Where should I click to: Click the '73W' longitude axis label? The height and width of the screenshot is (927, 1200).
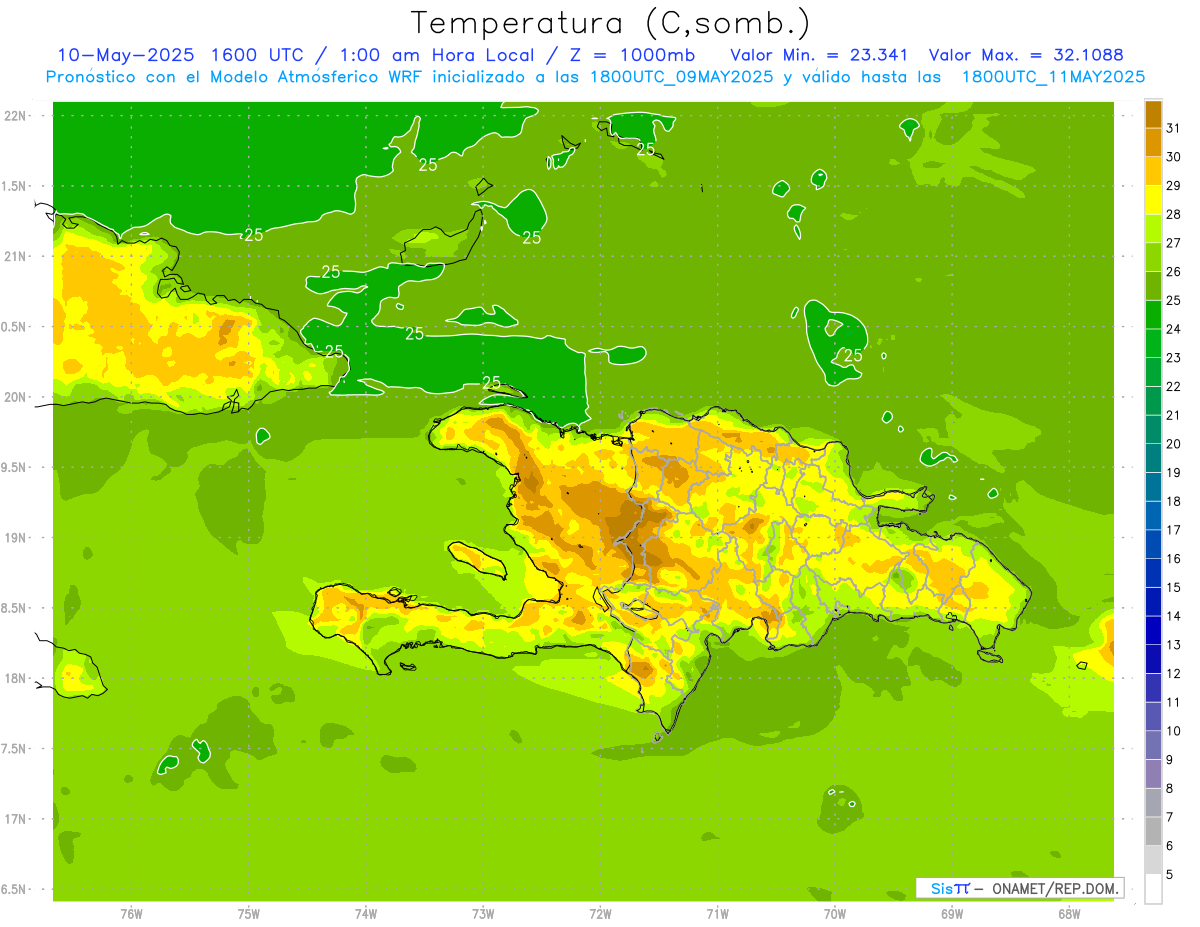click(483, 914)
